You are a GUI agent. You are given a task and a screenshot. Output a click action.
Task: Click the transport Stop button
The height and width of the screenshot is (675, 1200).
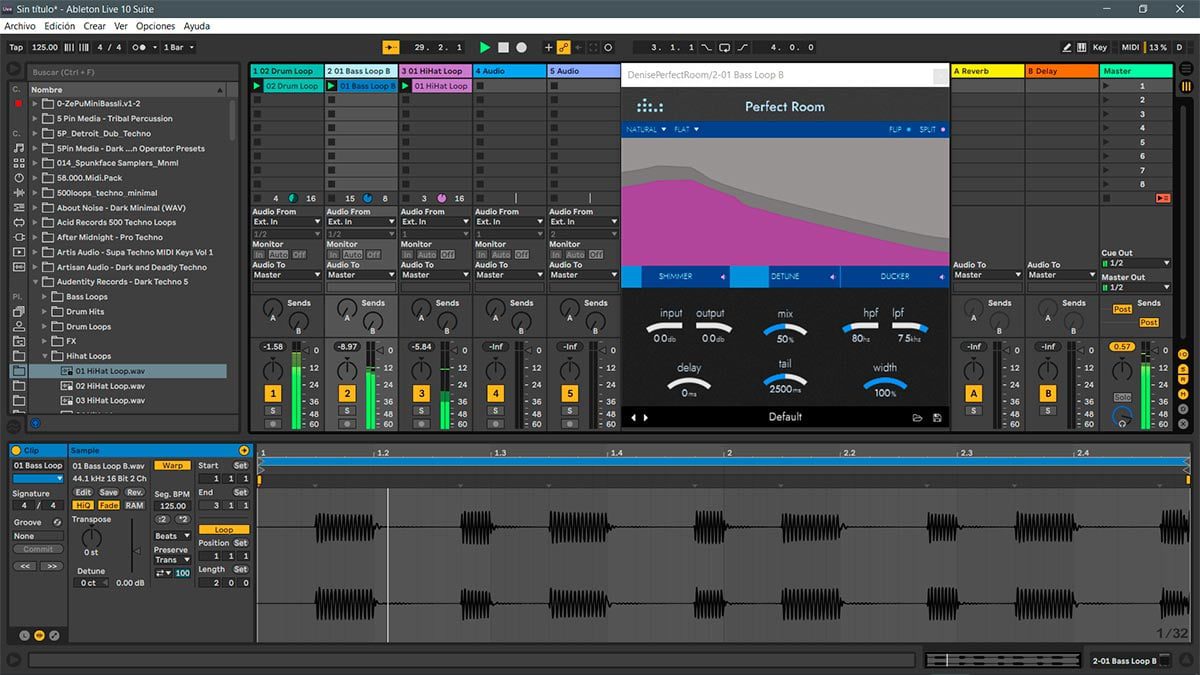coord(503,47)
